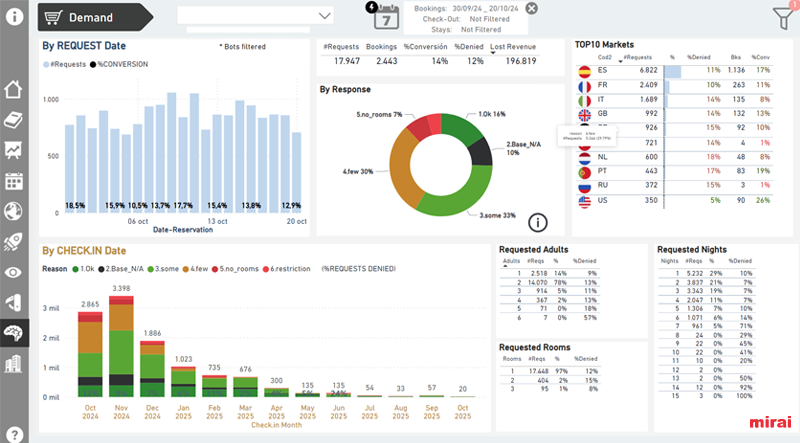Toggle %CONVERSION legend item

click(x=119, y=64)
